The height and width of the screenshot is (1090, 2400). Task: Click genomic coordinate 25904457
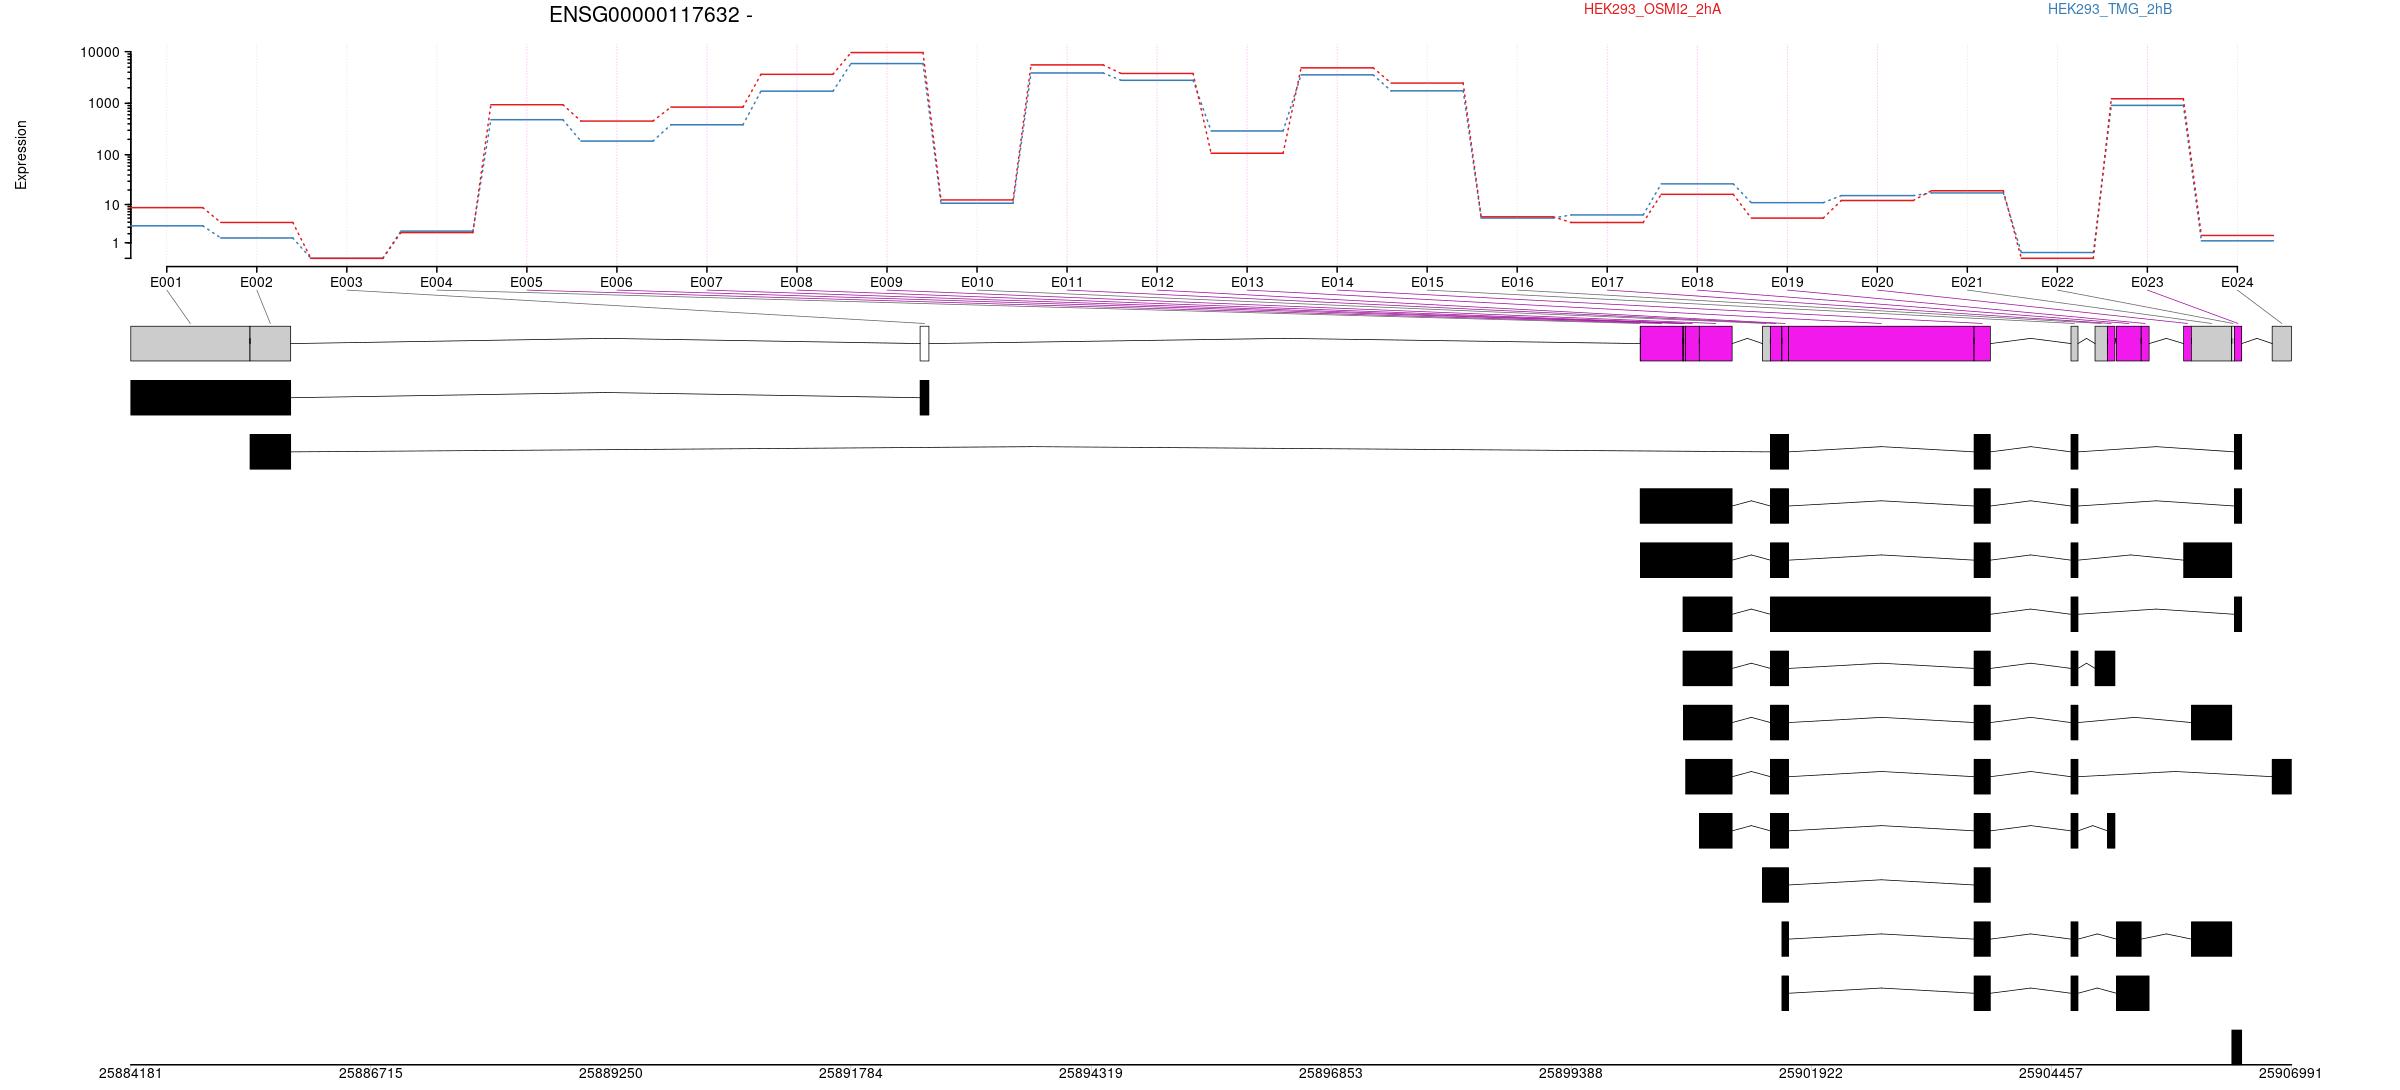pyautogui.click(x=2050, y=1074)
